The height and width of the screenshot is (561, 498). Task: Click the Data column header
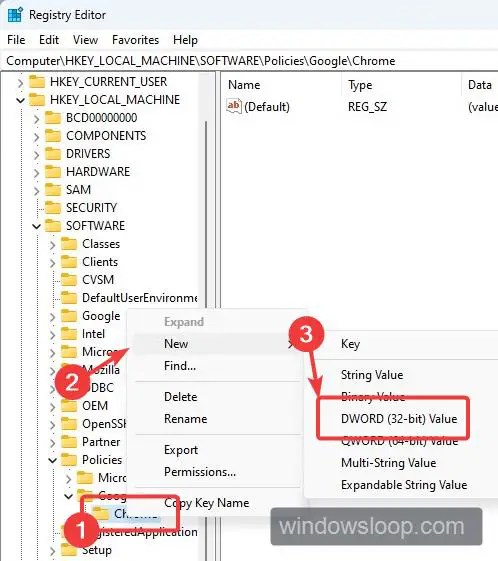coord(480,85)
